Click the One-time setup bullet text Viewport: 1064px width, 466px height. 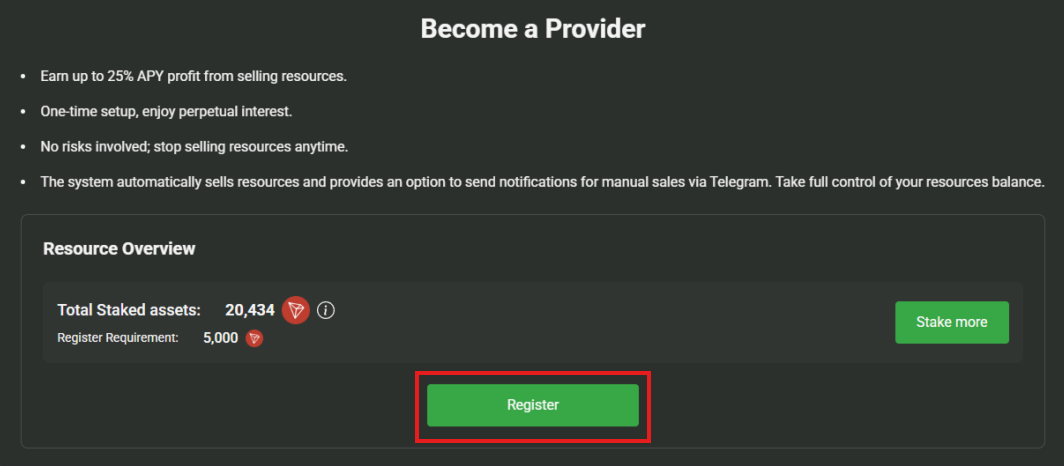pos(166,111)
